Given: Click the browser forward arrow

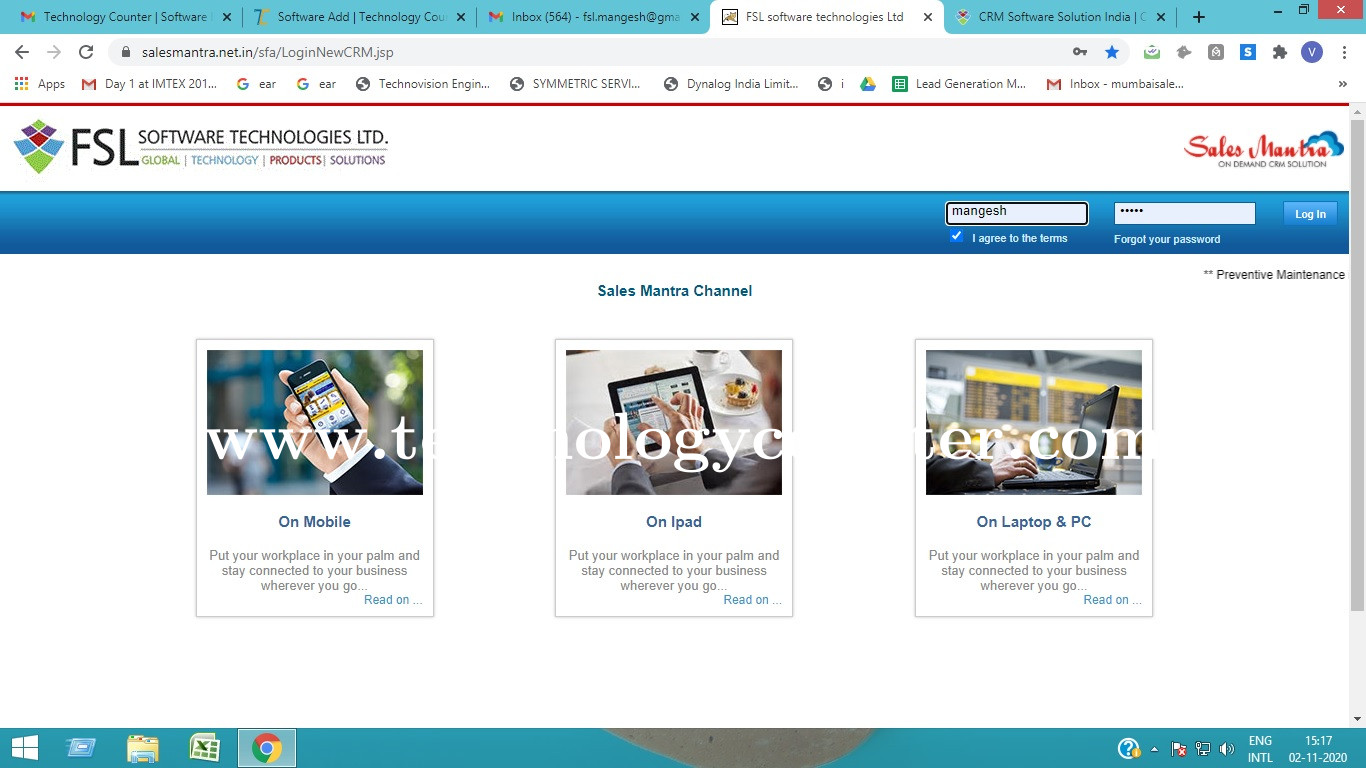Looking at the screenshot, I should [x=54, y=52].
